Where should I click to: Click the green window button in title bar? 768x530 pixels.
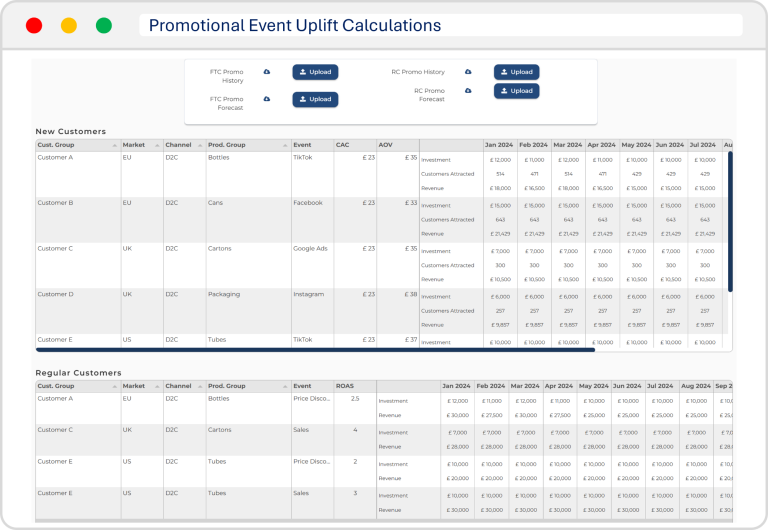(x=104, y=26)
